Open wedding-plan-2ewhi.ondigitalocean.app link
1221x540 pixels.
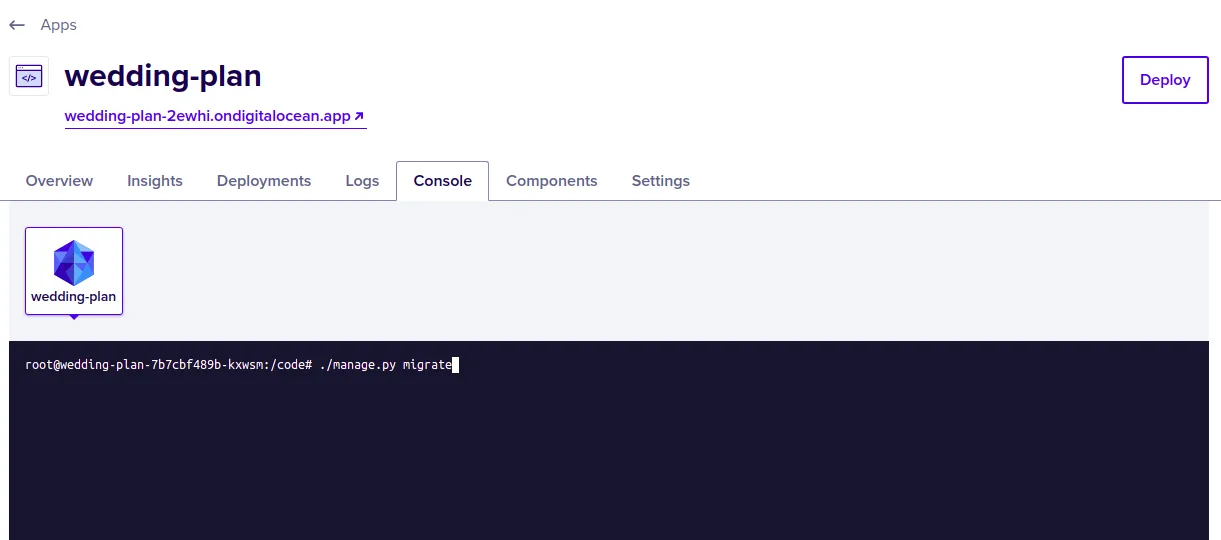point(214,116)
